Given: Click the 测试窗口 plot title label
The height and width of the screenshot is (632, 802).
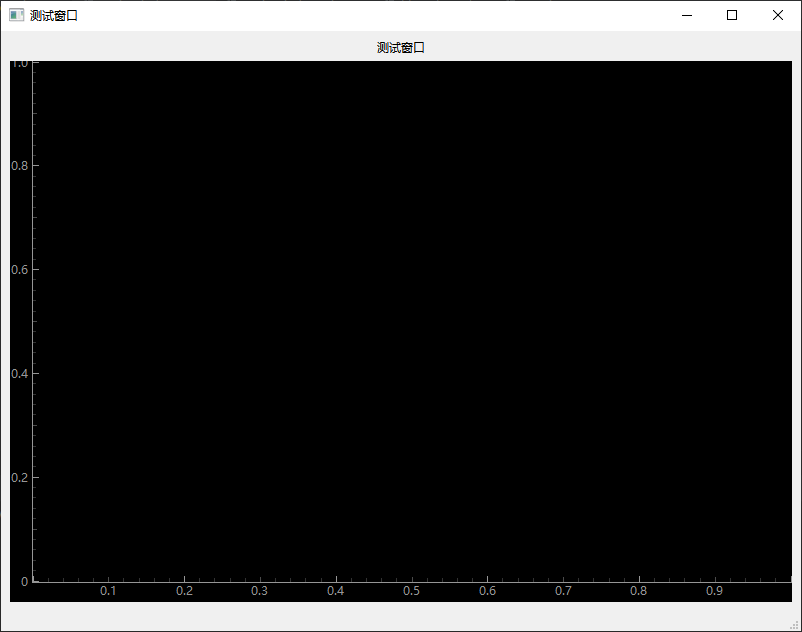Looking at the screenshot, I should 400,48.
